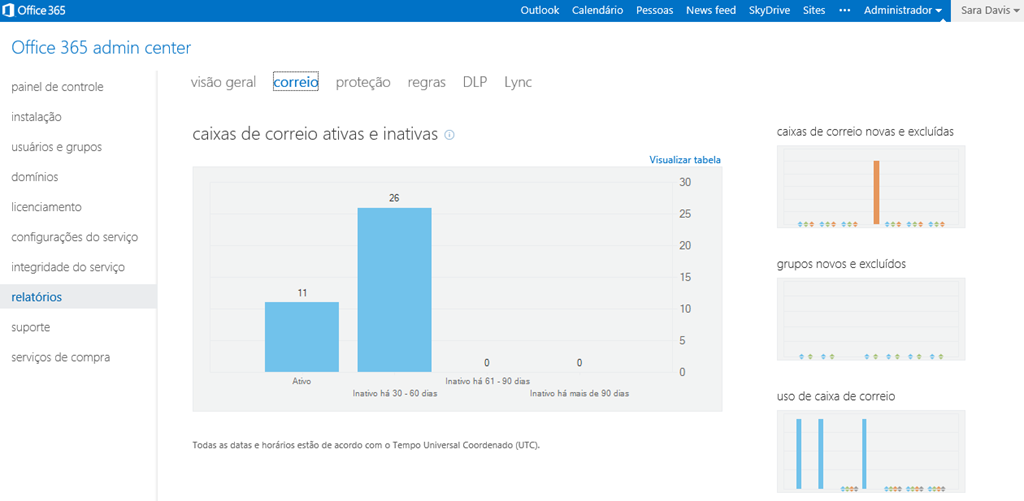Click the Visualizar tabela link
Image resolution: width=1024 pixels, height=501 pixels.
[684, 159]
